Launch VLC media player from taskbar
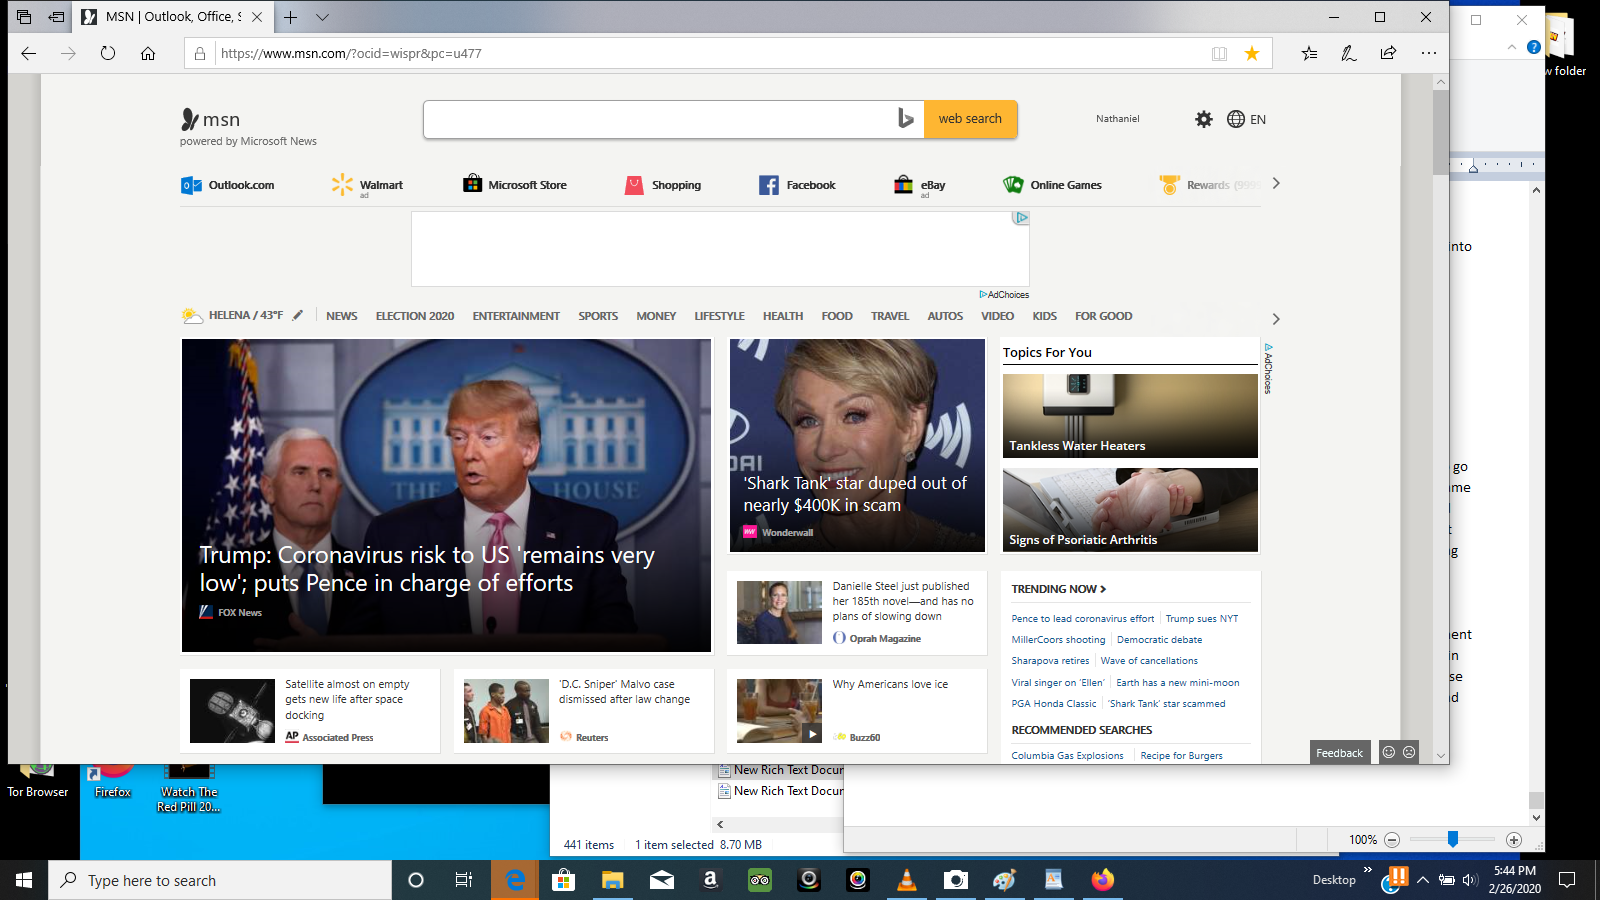The image size is (1600, 900). pyautogui.click(x=907, y=880)
